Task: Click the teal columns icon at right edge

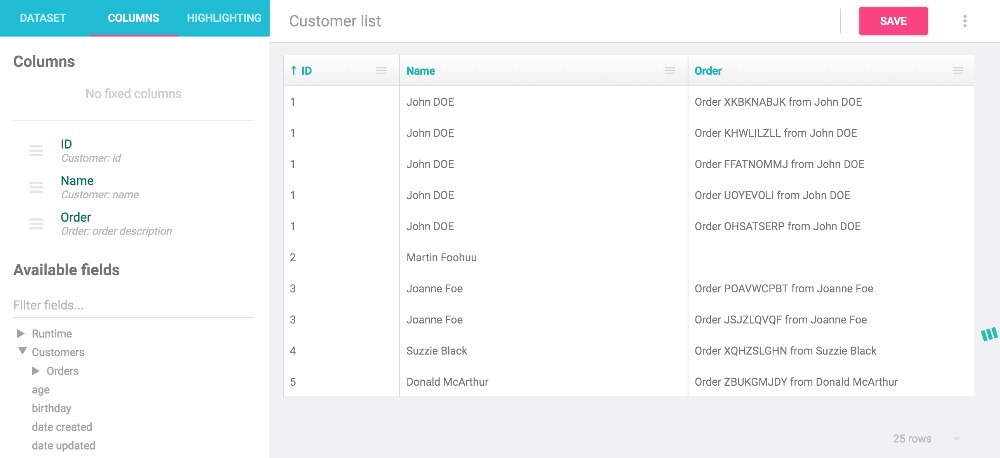Action: click(989, 334)
